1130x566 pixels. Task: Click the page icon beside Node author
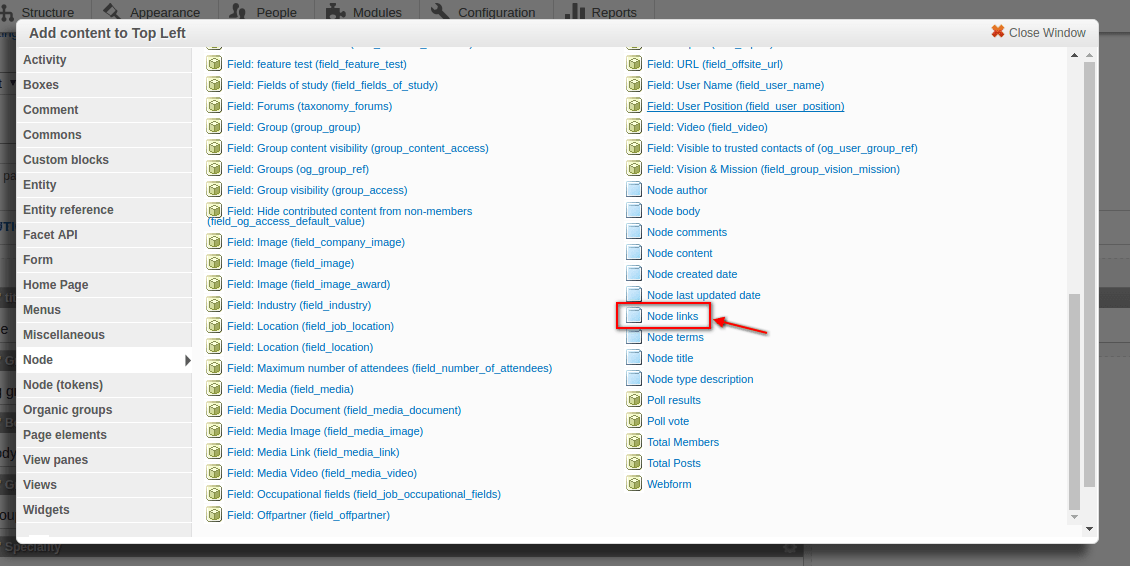[x=634, y=190]
